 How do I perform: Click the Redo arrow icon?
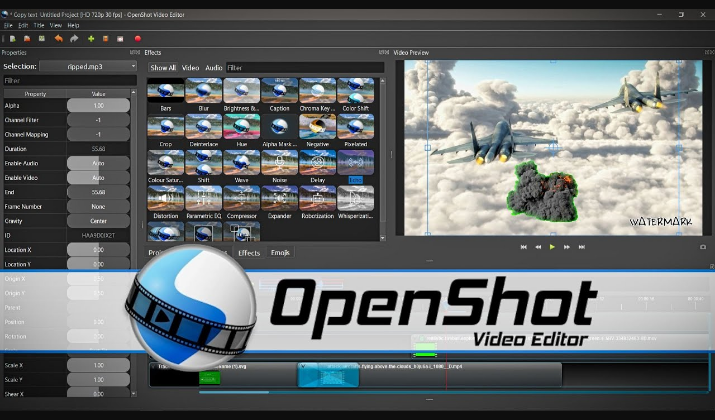tap(74, 39)
